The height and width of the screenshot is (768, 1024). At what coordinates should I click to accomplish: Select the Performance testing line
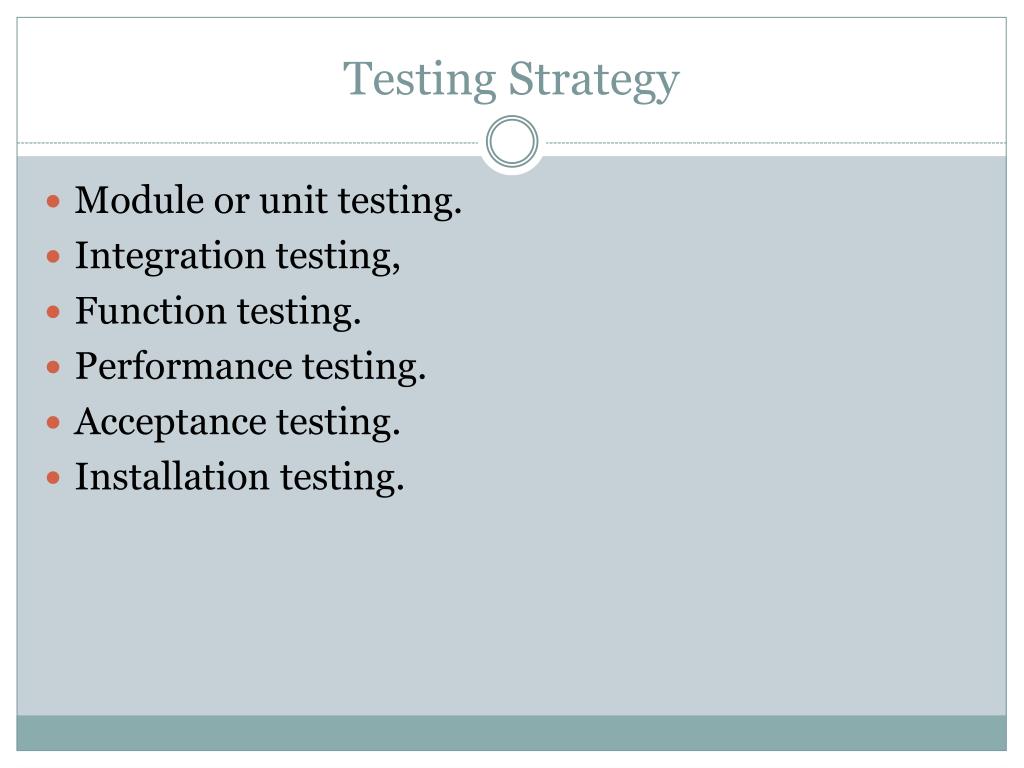coord(251,366)
